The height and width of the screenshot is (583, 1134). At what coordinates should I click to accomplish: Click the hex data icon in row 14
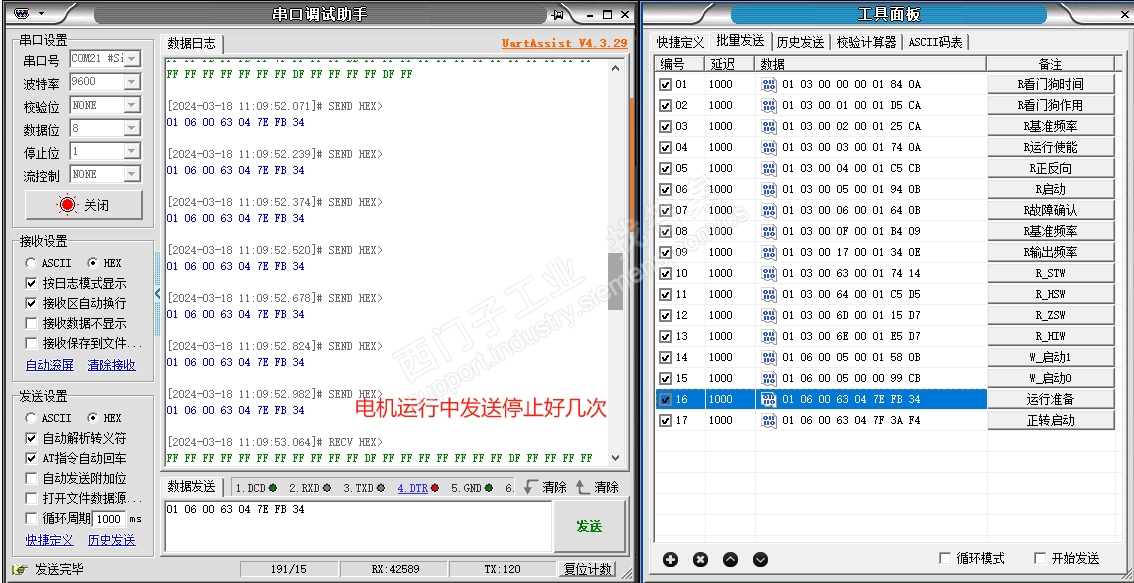tap(769, 357)
